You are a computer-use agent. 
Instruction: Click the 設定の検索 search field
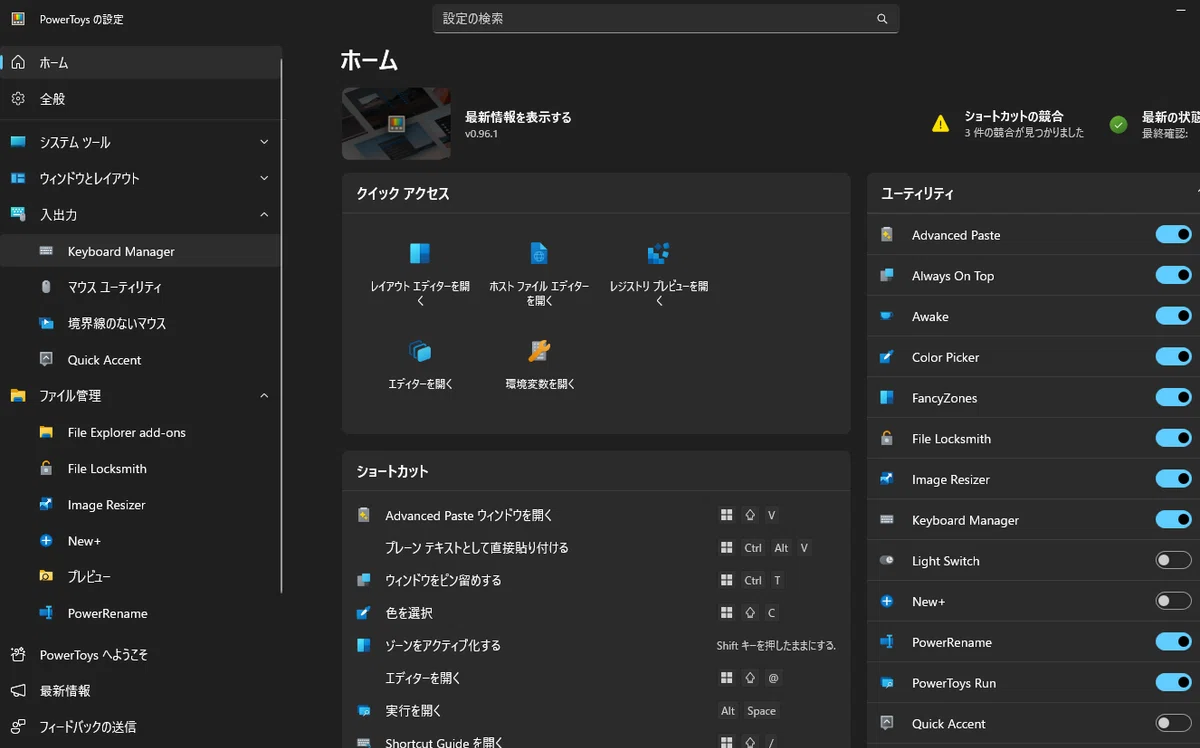point(666,19)
